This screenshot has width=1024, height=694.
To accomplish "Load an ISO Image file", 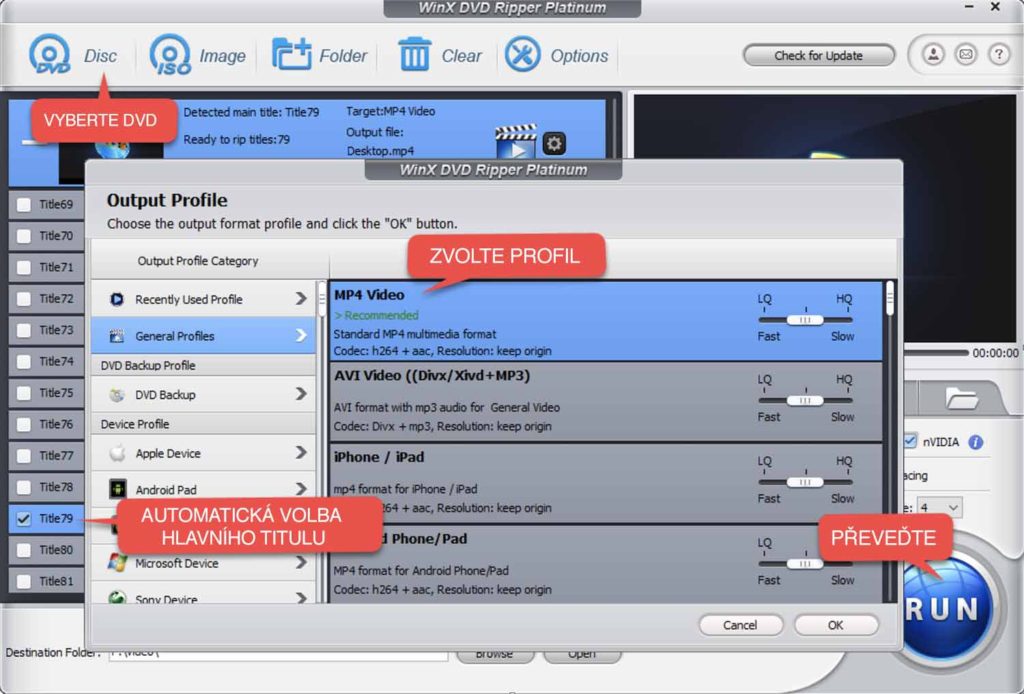I will (170, 55).
